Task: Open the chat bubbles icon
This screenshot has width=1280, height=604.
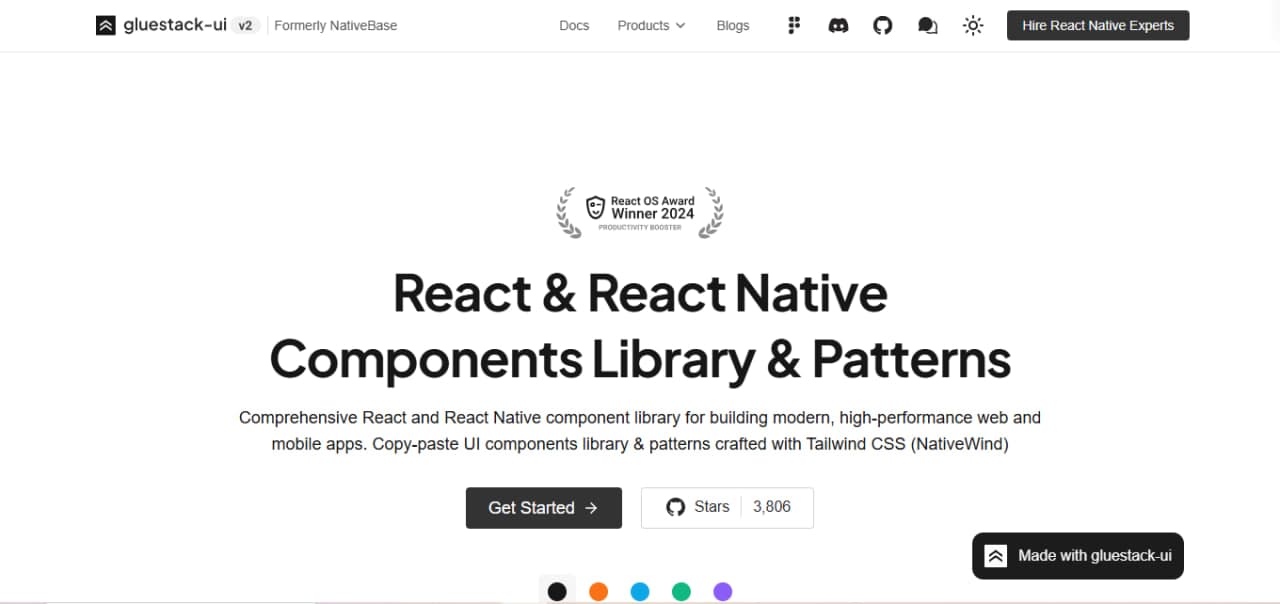Action: click(928, 26)
